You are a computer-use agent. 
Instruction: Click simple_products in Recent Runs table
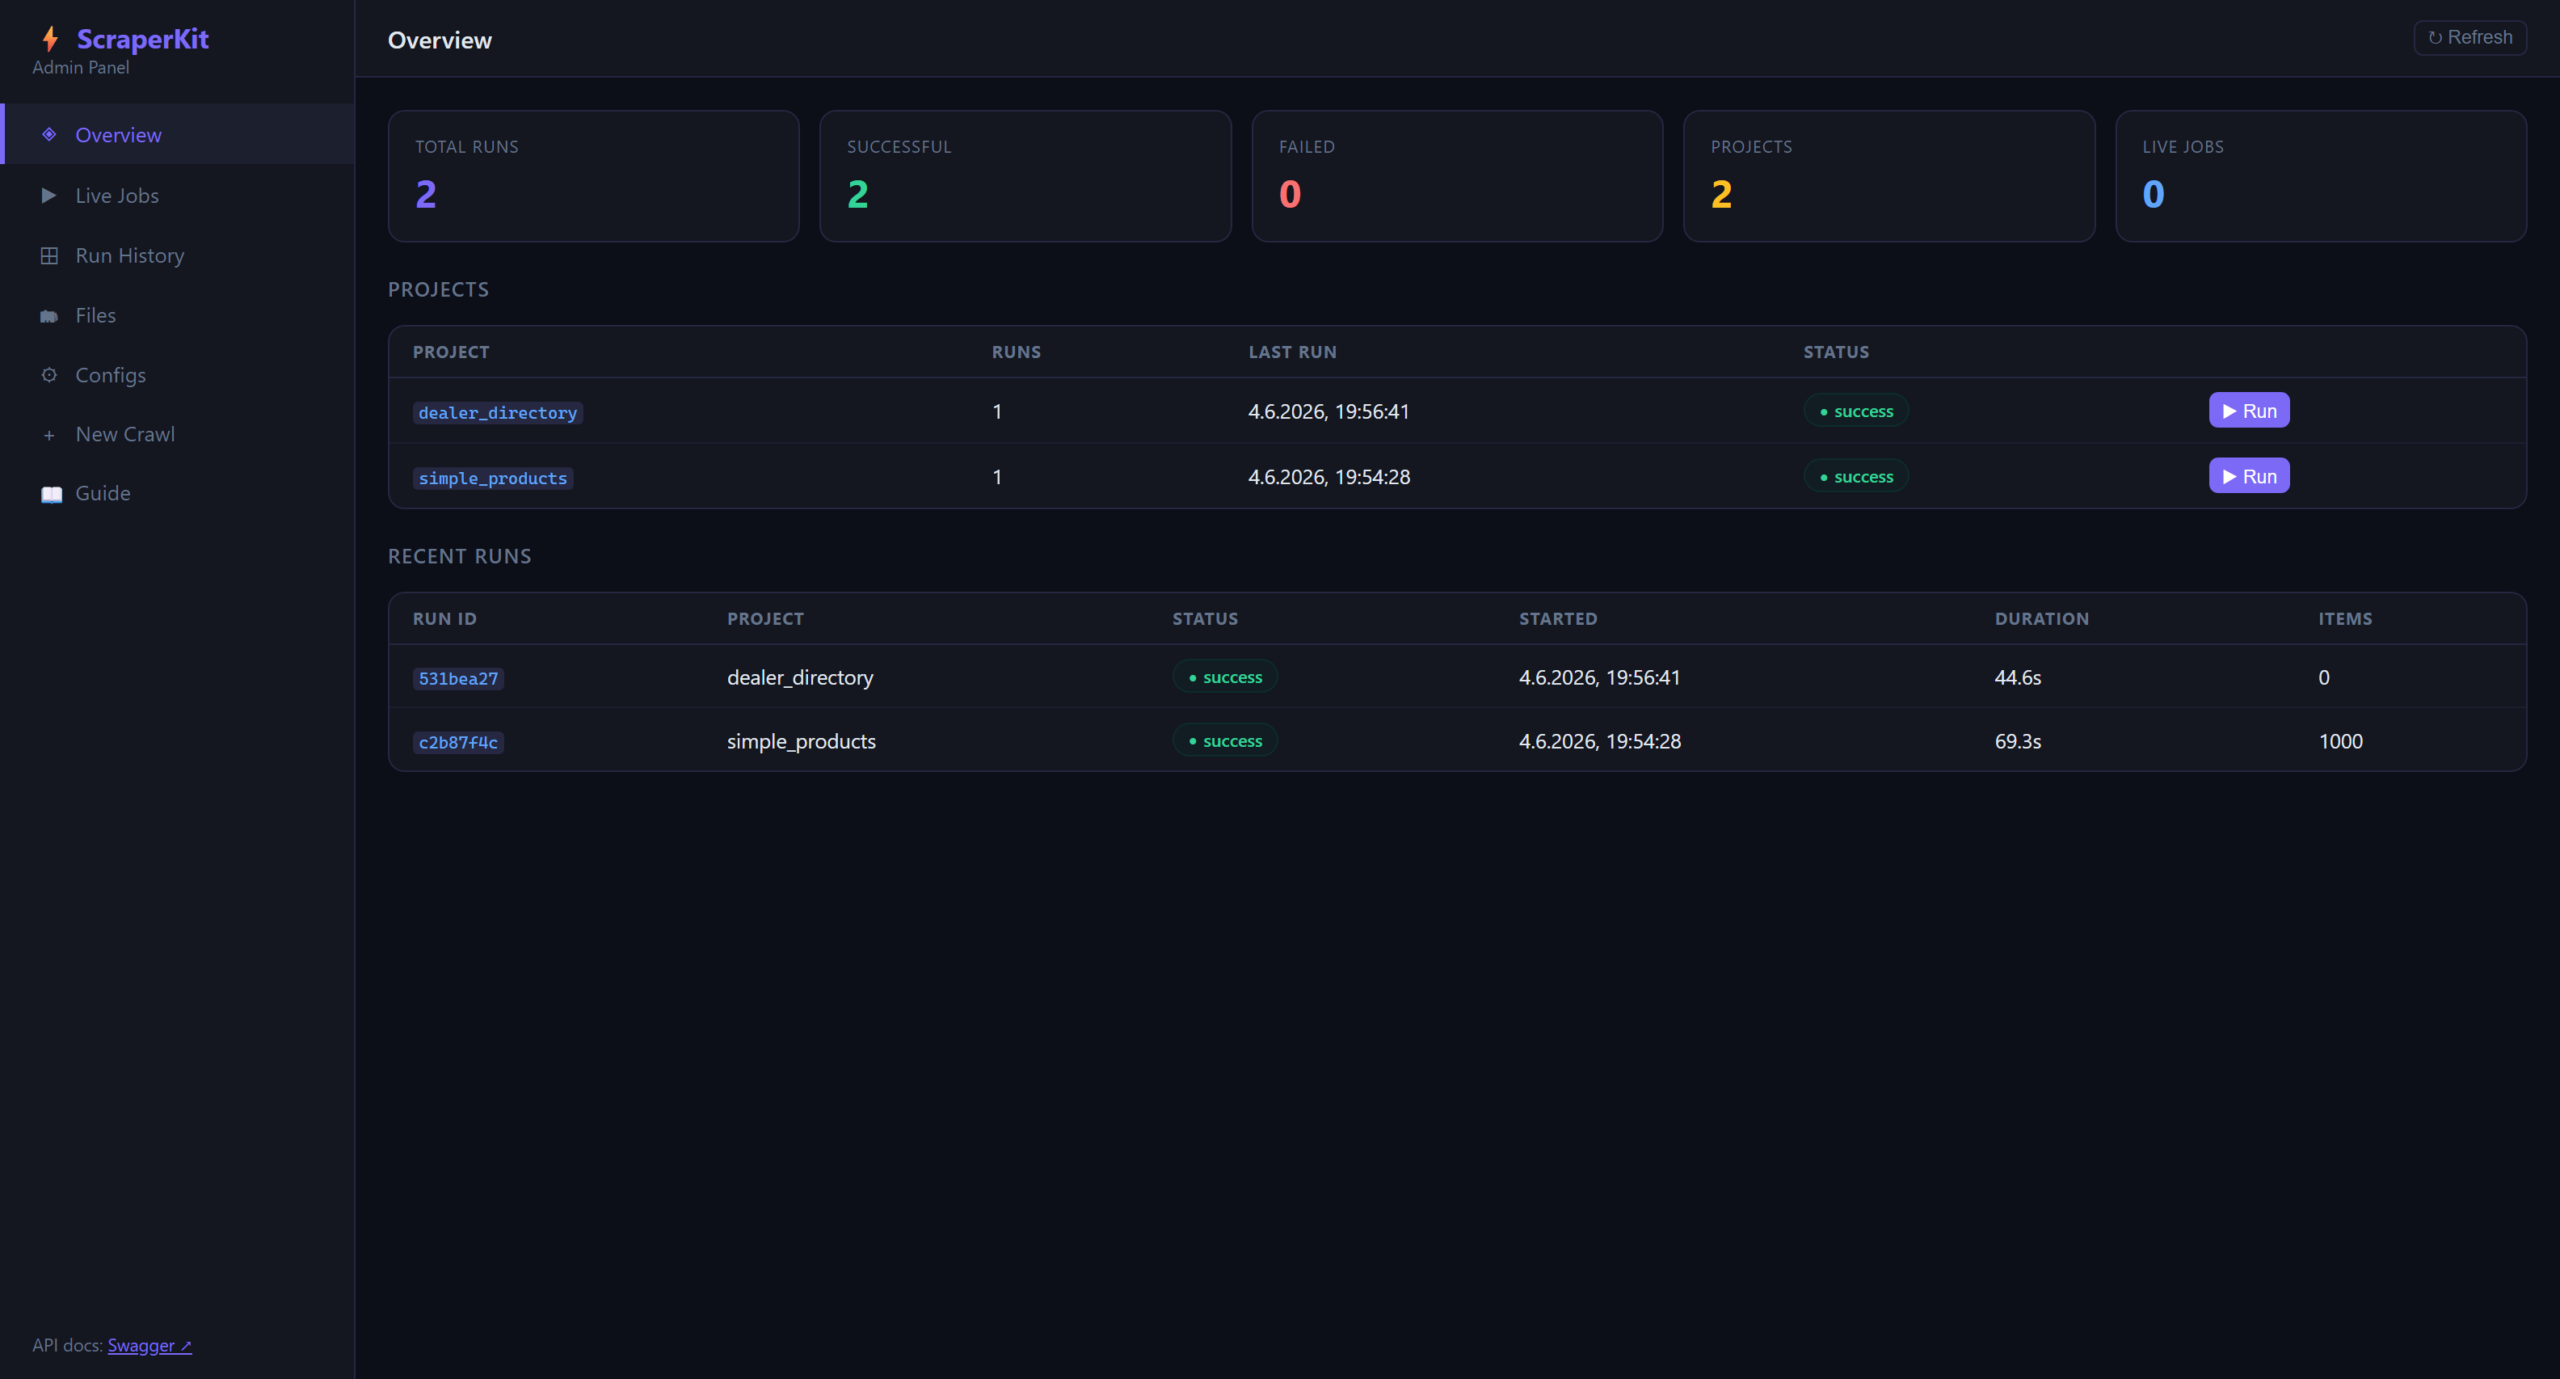pos(801,741)
